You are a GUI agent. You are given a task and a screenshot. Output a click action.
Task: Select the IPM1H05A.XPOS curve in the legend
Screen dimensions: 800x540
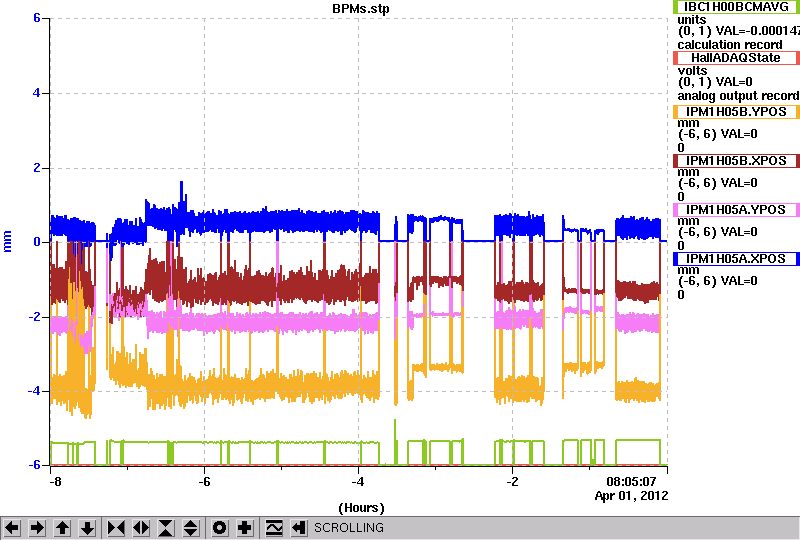click(737, 259)
